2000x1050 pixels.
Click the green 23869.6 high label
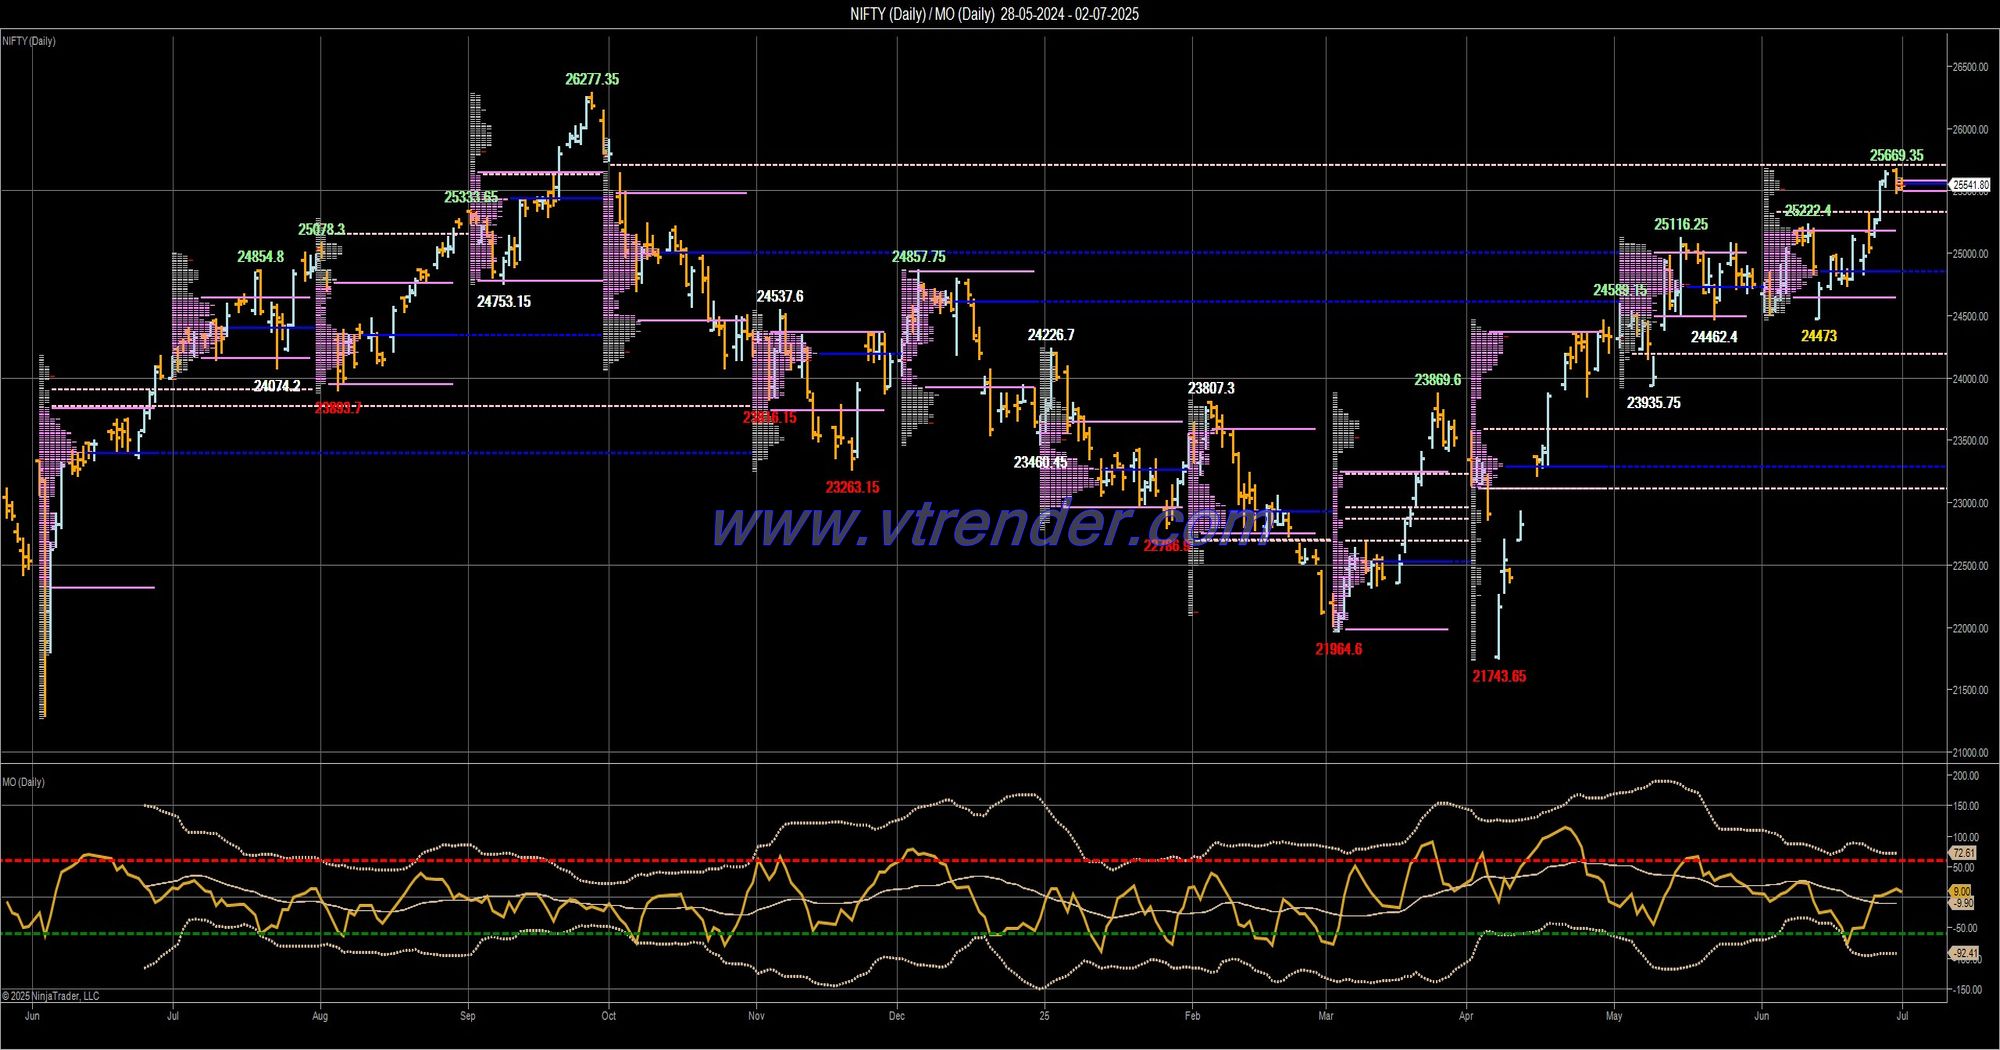(1438, 380)
